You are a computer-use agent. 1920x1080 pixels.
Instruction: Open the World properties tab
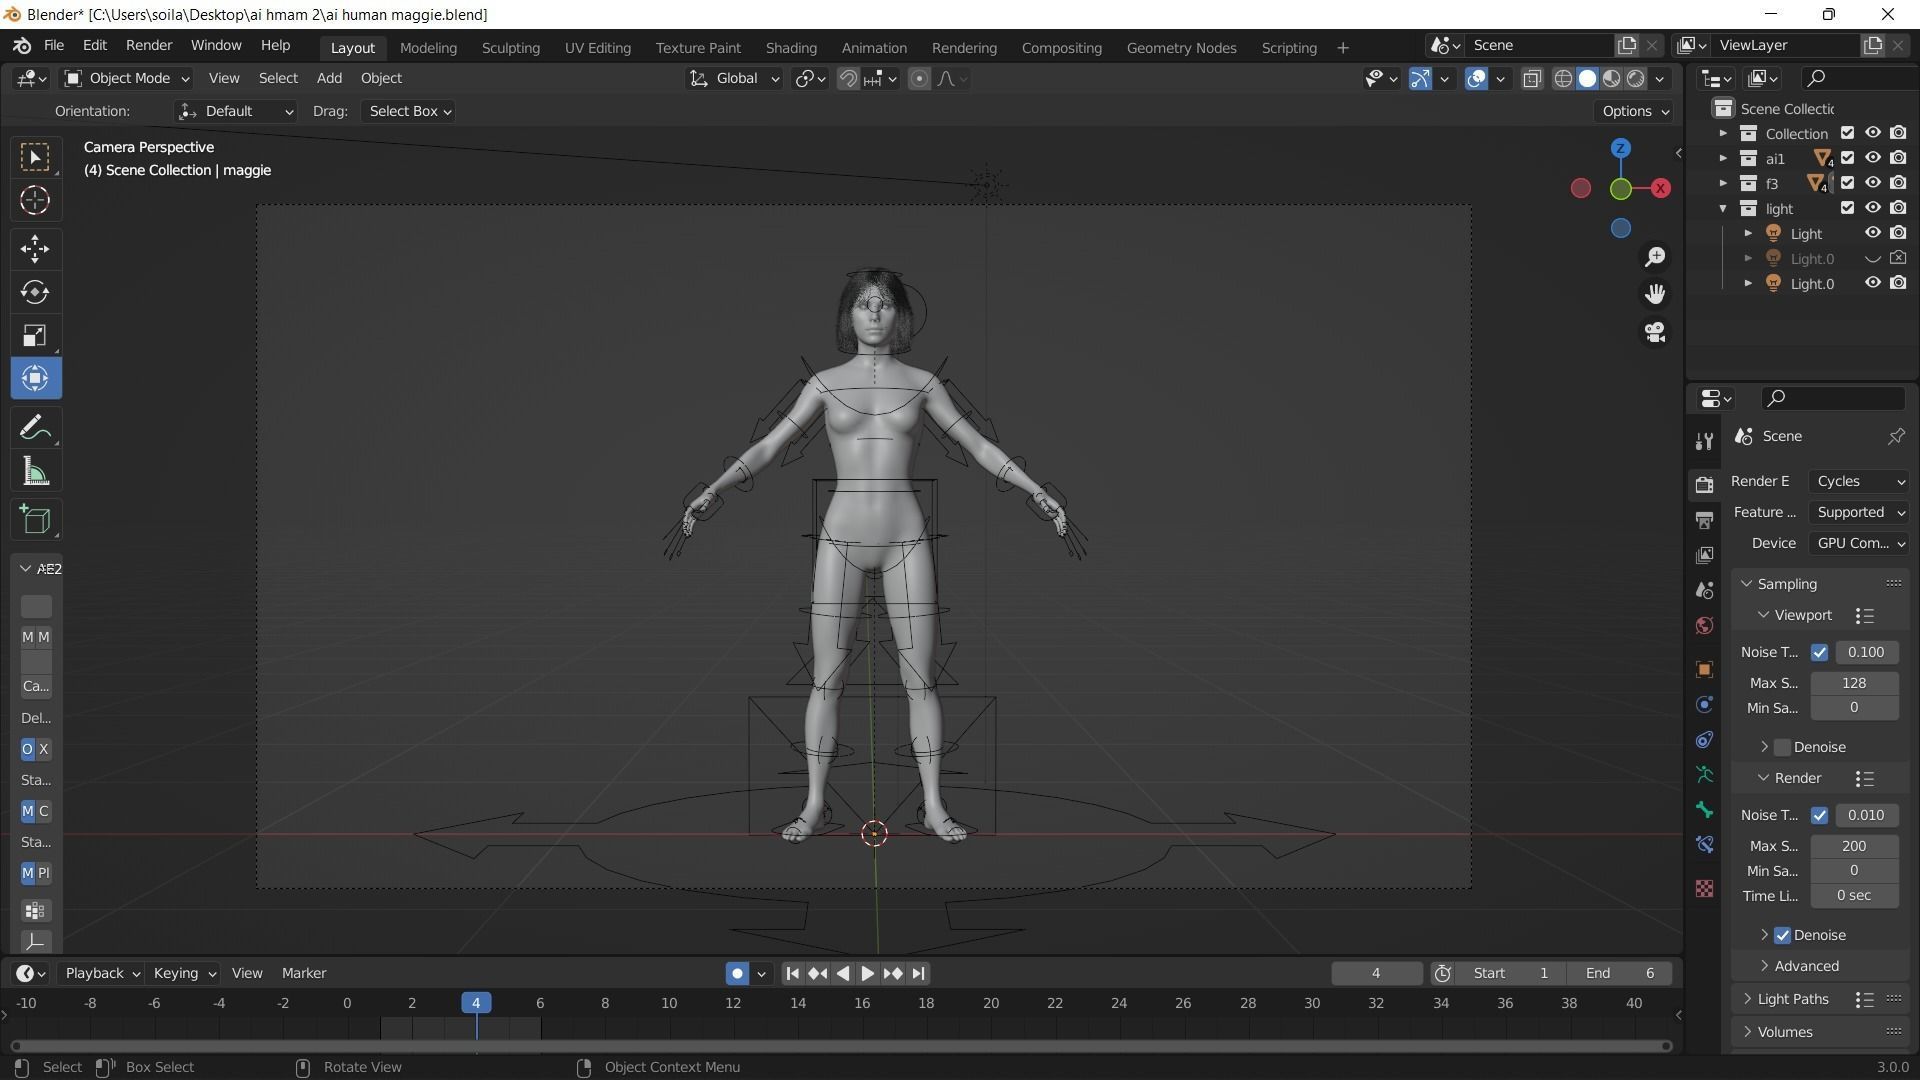(1704, 625)
